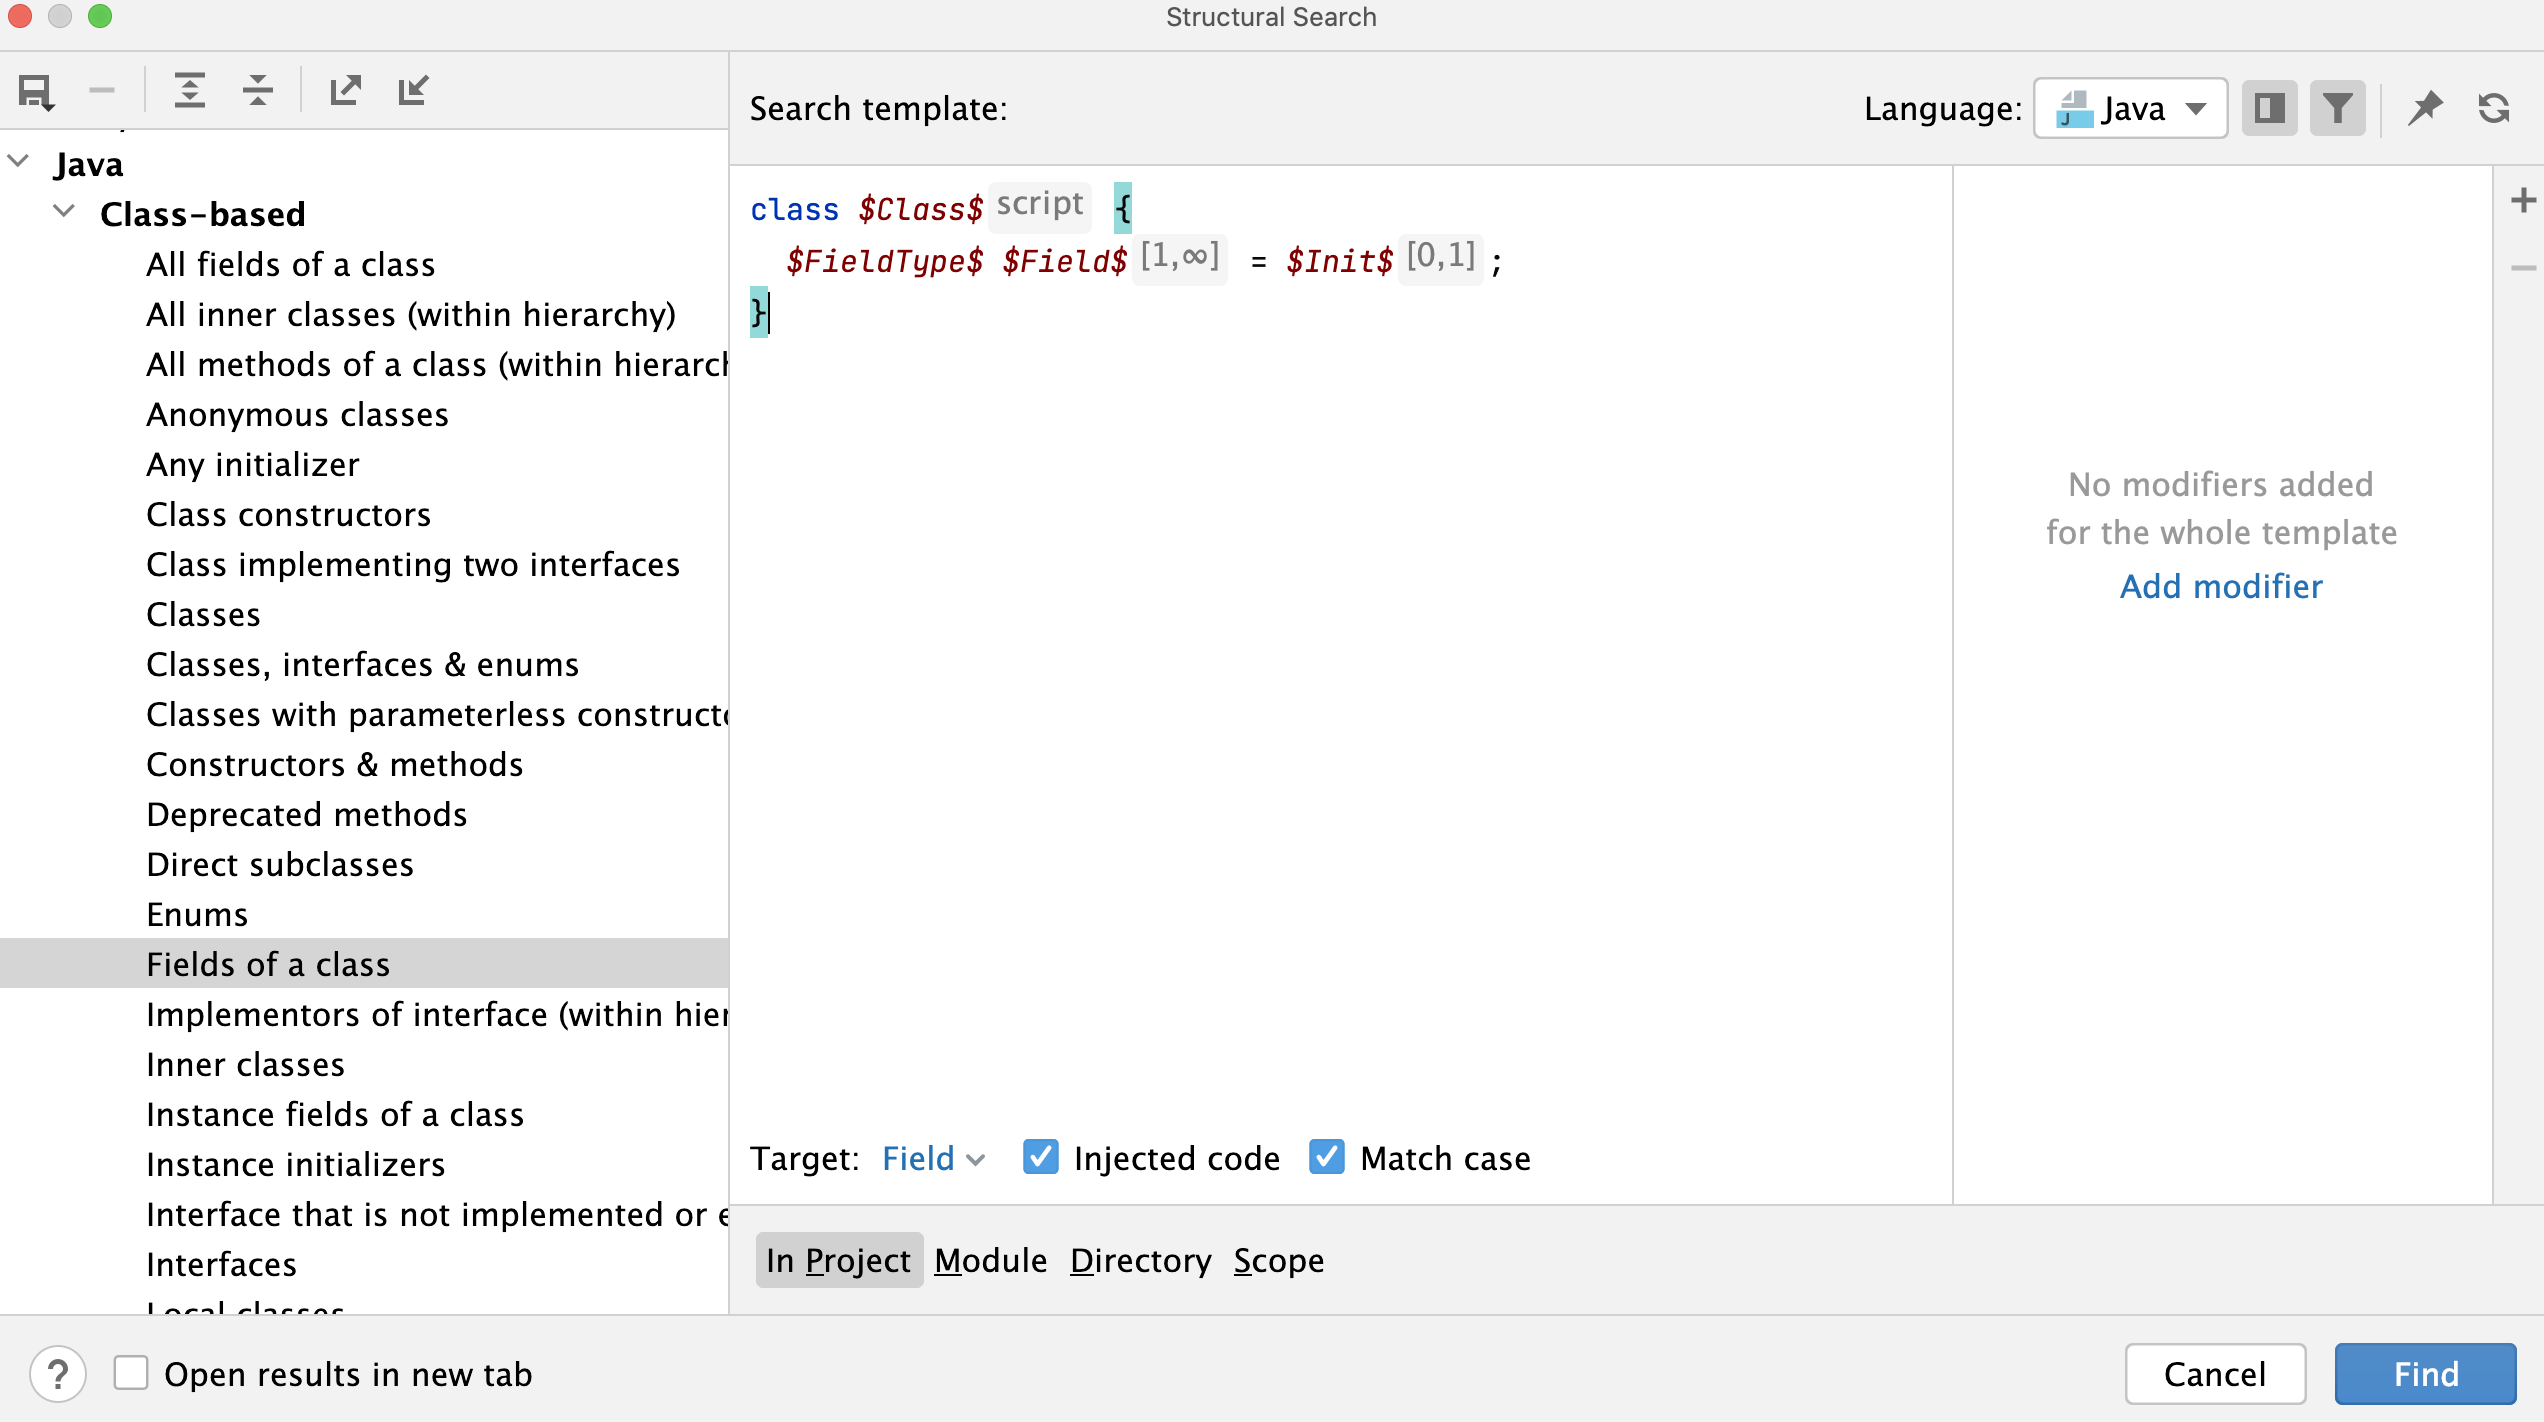This screenshot has width=2544, height=1422.
Task: Select the Scope search tab
Action: [x=1279, y=1260]
